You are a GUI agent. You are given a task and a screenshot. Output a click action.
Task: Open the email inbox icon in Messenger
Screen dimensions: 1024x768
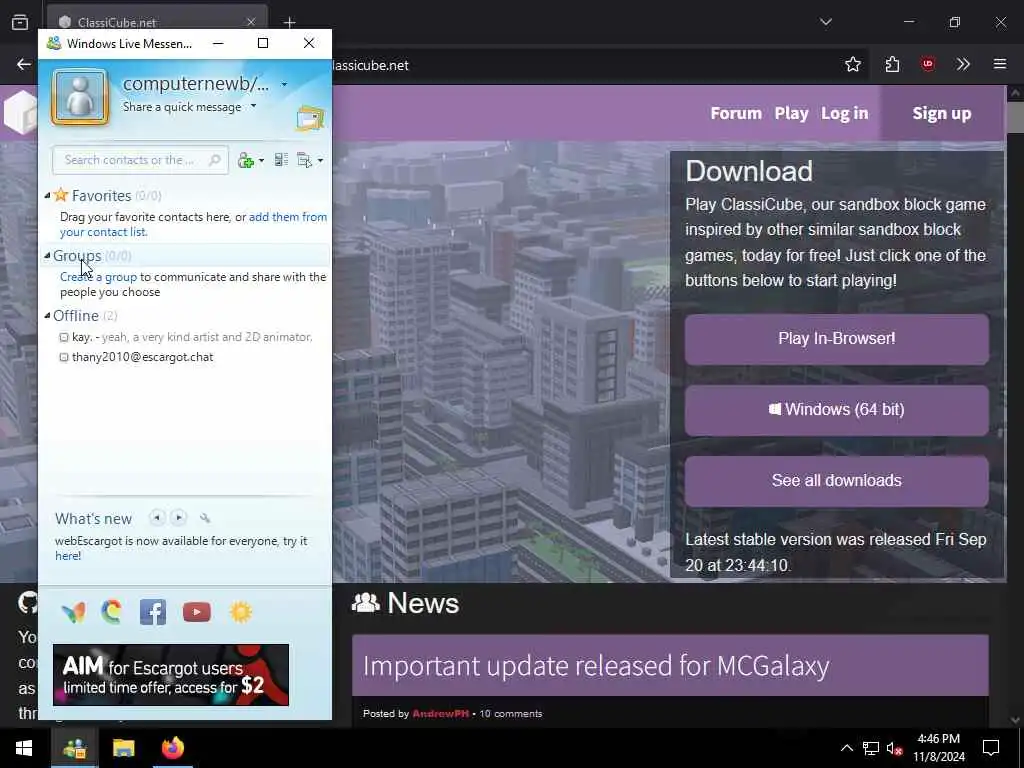[x=310, y=118]
